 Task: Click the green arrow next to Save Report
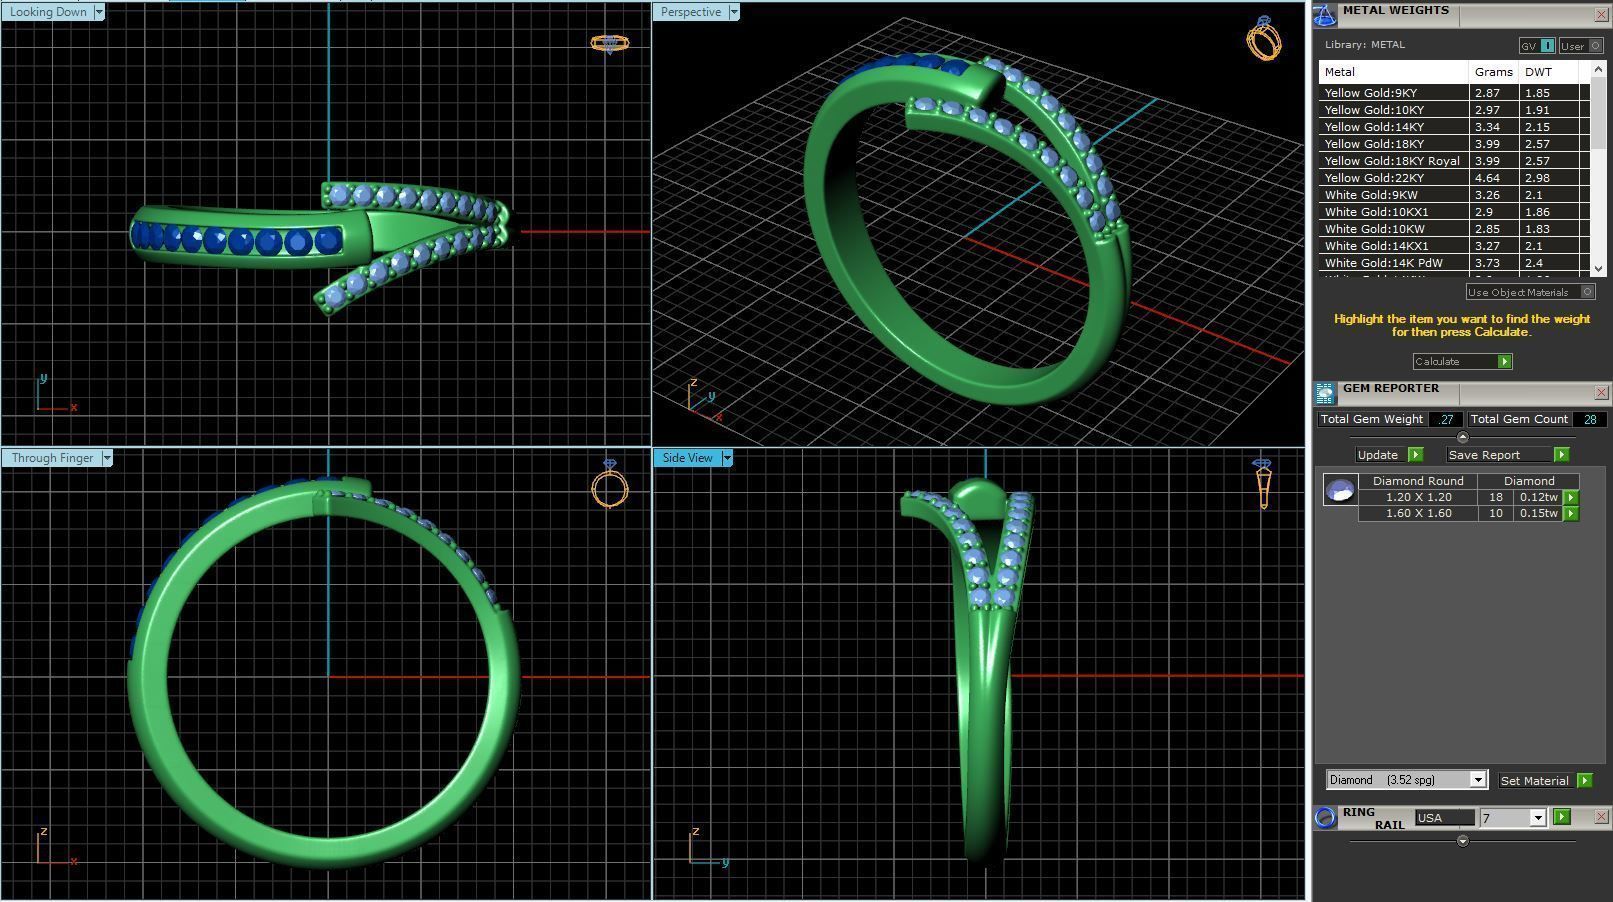(1561, 455)
